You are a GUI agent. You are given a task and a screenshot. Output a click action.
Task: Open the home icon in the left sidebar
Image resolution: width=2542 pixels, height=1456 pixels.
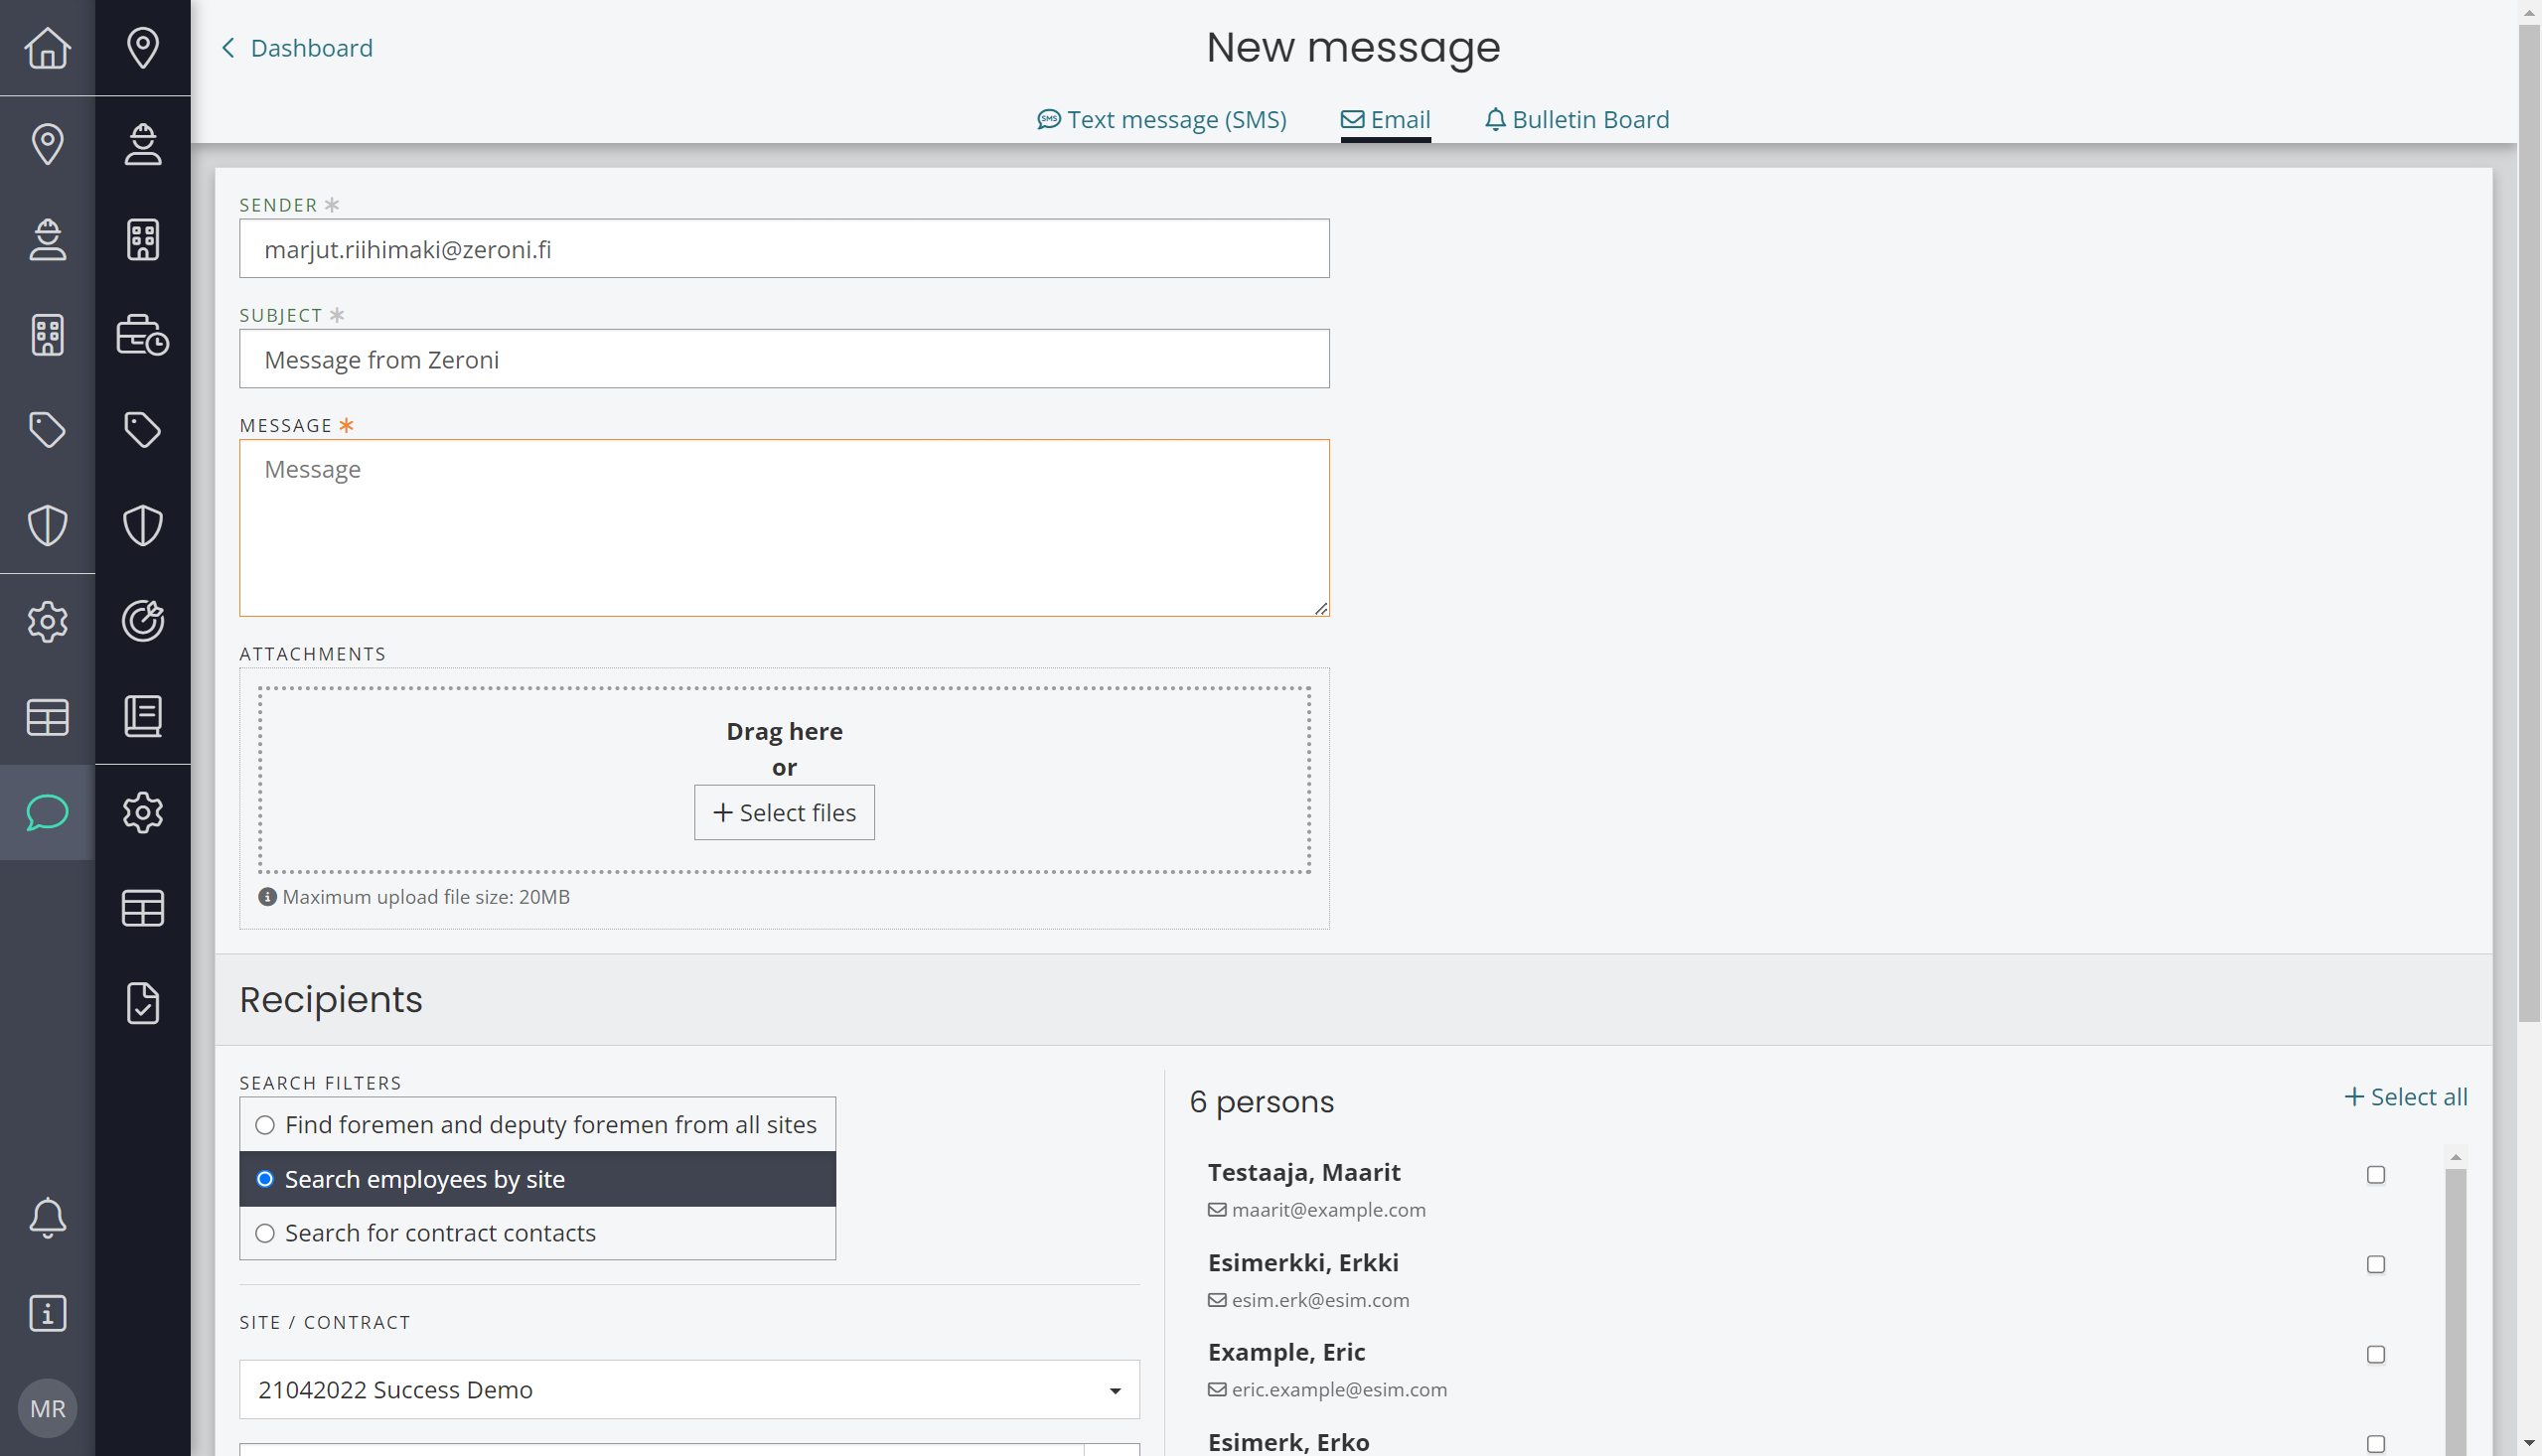click(47, 47)
